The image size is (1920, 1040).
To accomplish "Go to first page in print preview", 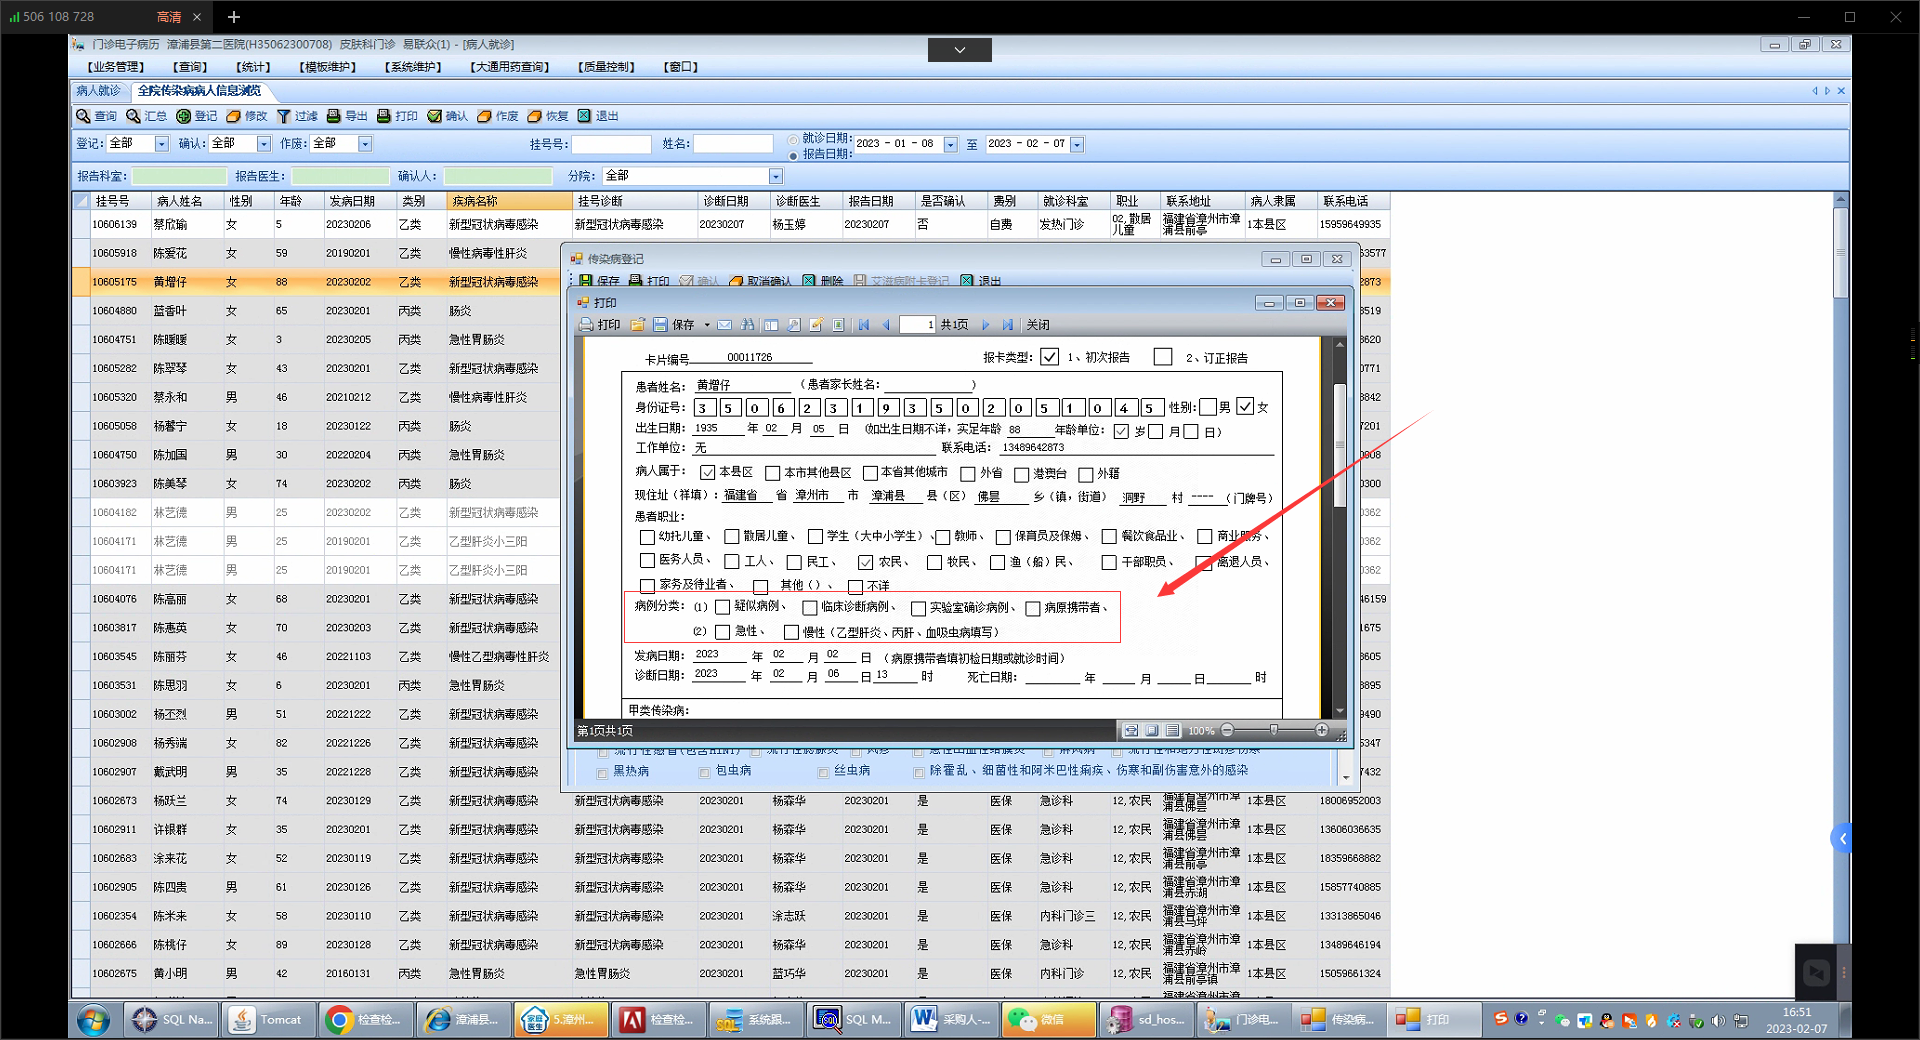I will click(x=864, y=325).
